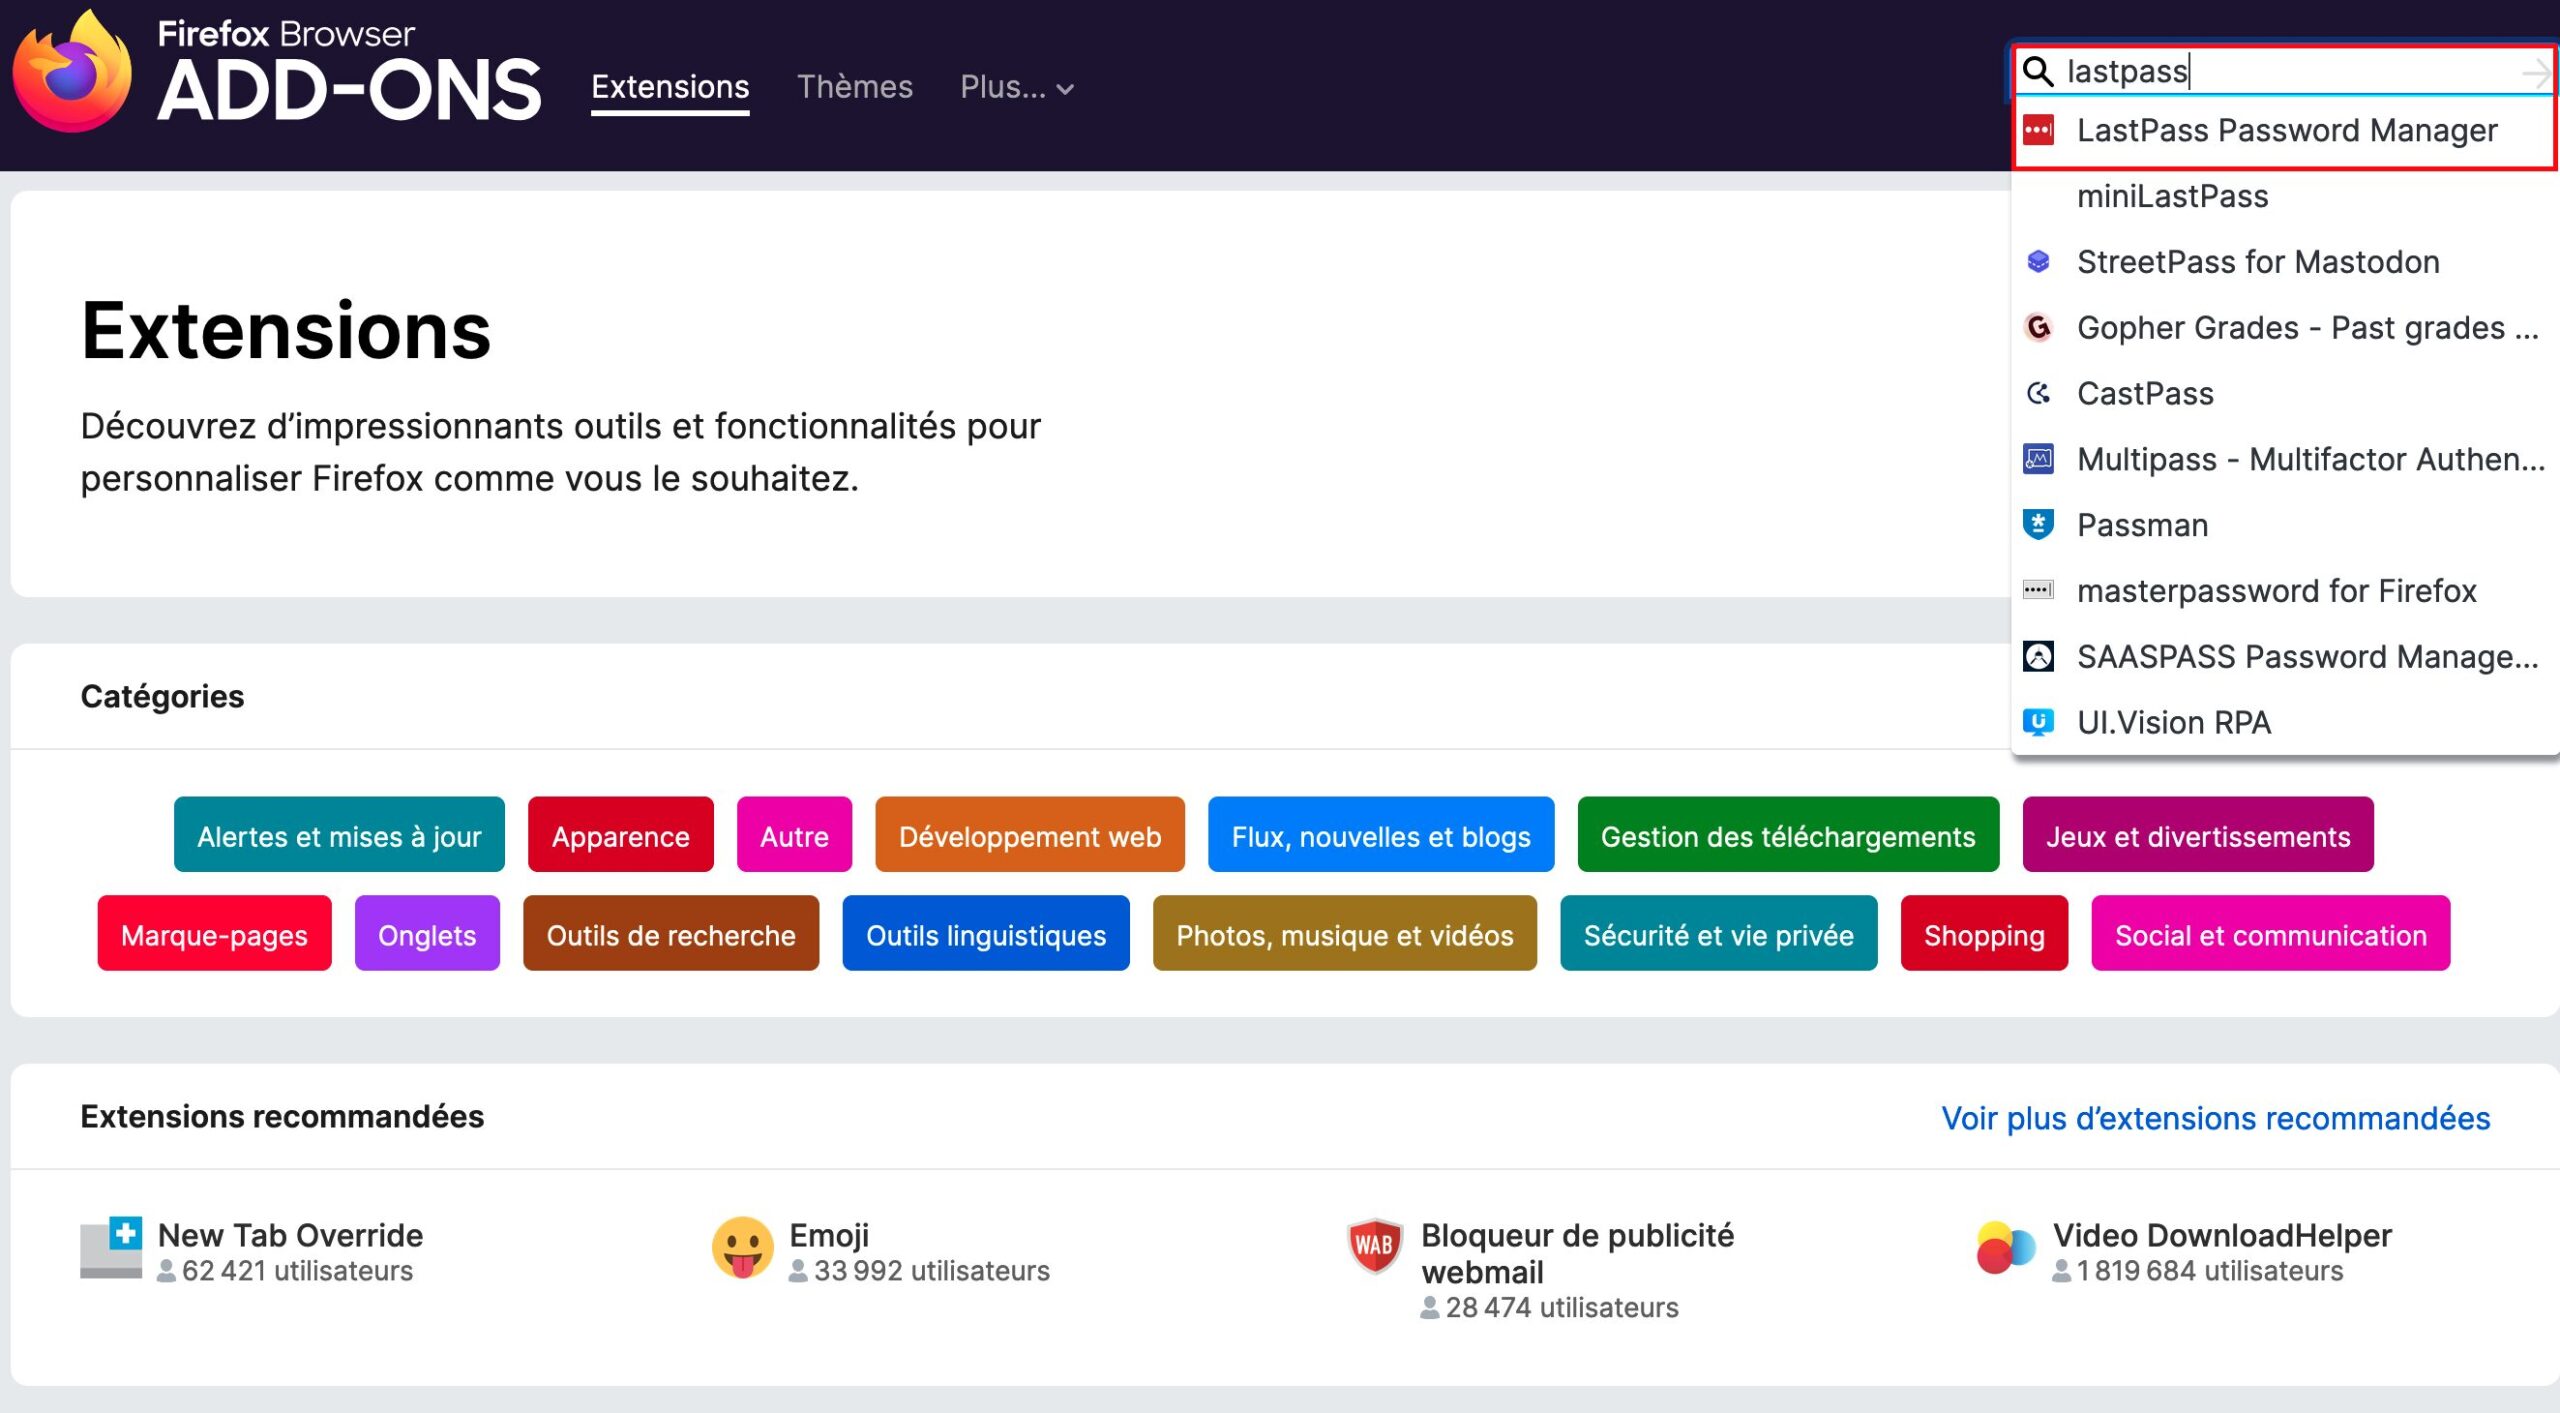Click Voir plus d'extensions recommandées link

click(2216, 1118)
